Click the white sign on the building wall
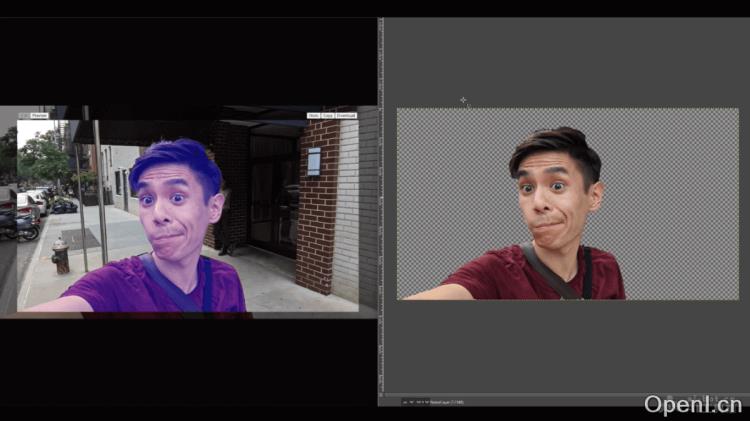The height and width of the screenshot is (421, 750). (314, 161)
